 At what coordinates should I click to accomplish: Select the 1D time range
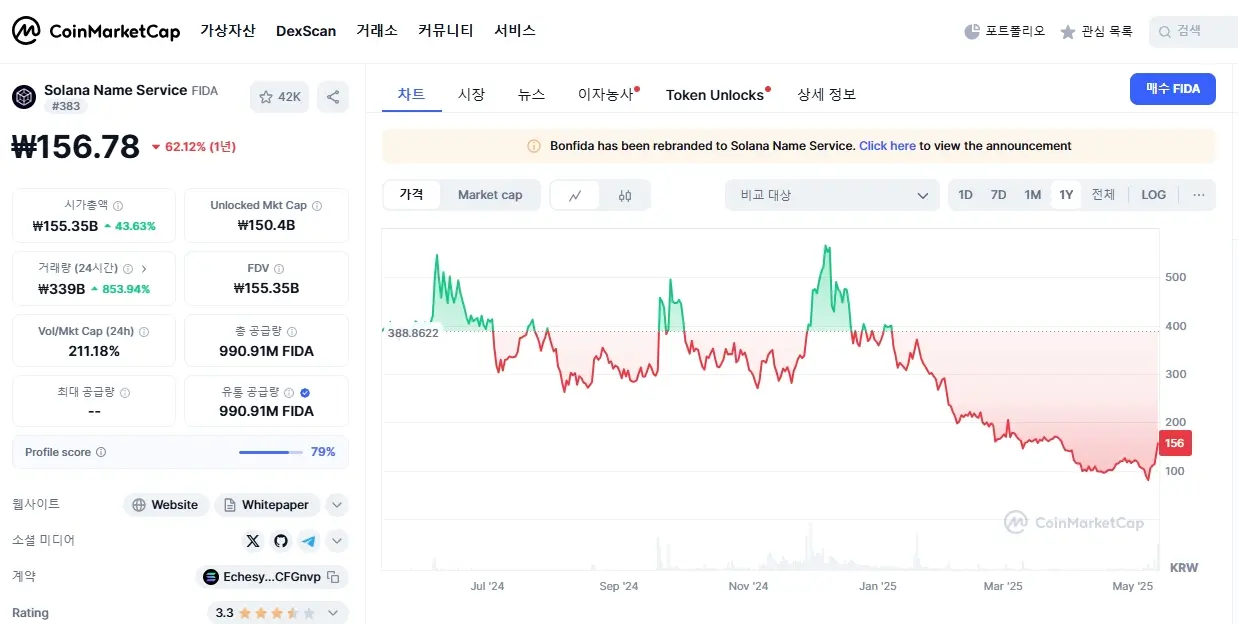pyautogui.click(x=965, y=195)
